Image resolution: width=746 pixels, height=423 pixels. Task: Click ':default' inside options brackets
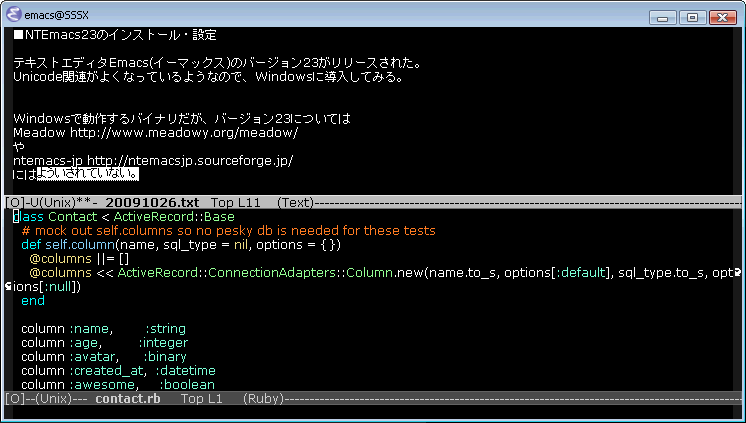(x=581, y=273)
